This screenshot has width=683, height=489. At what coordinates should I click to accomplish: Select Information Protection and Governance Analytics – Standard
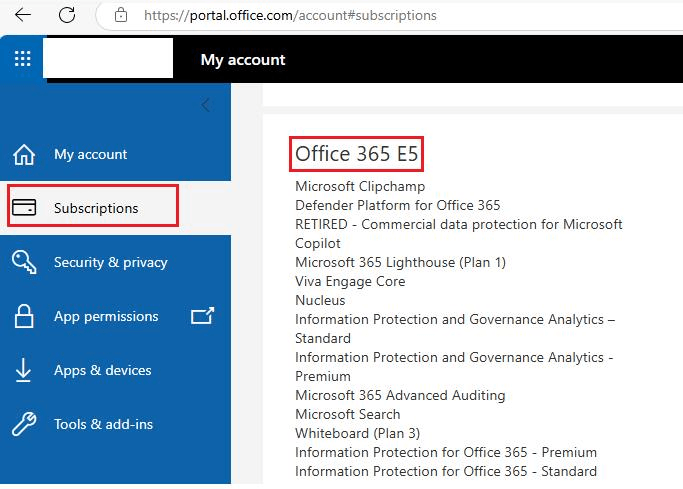coord(455,329)
